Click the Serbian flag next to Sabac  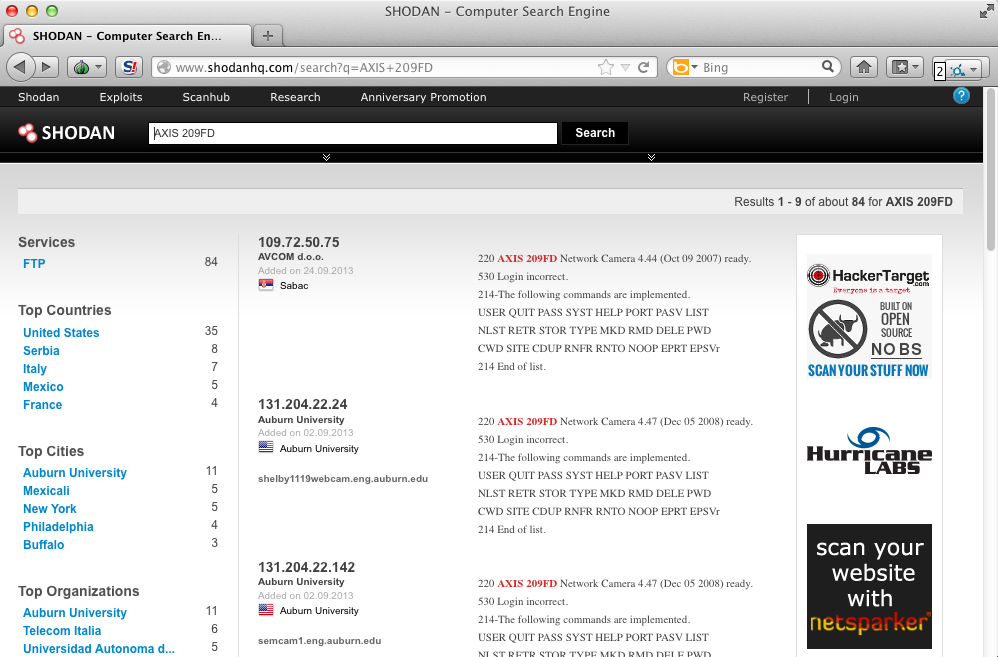coord(265,285)
